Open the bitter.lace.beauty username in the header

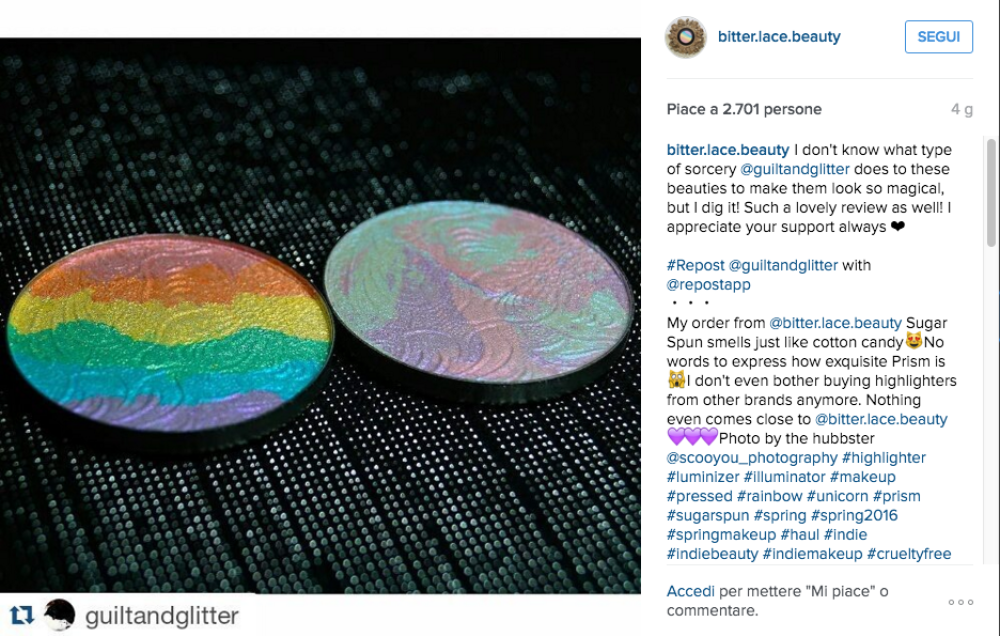(779, 37)
